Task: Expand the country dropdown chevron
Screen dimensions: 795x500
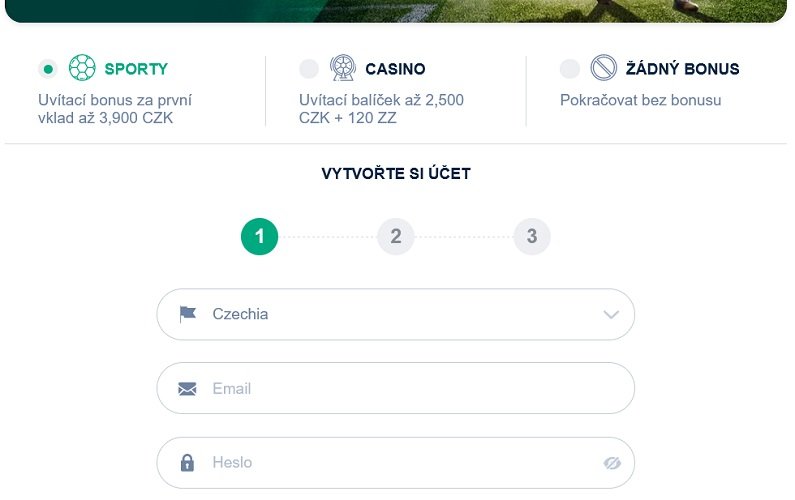Action: [x=612, y=315]
